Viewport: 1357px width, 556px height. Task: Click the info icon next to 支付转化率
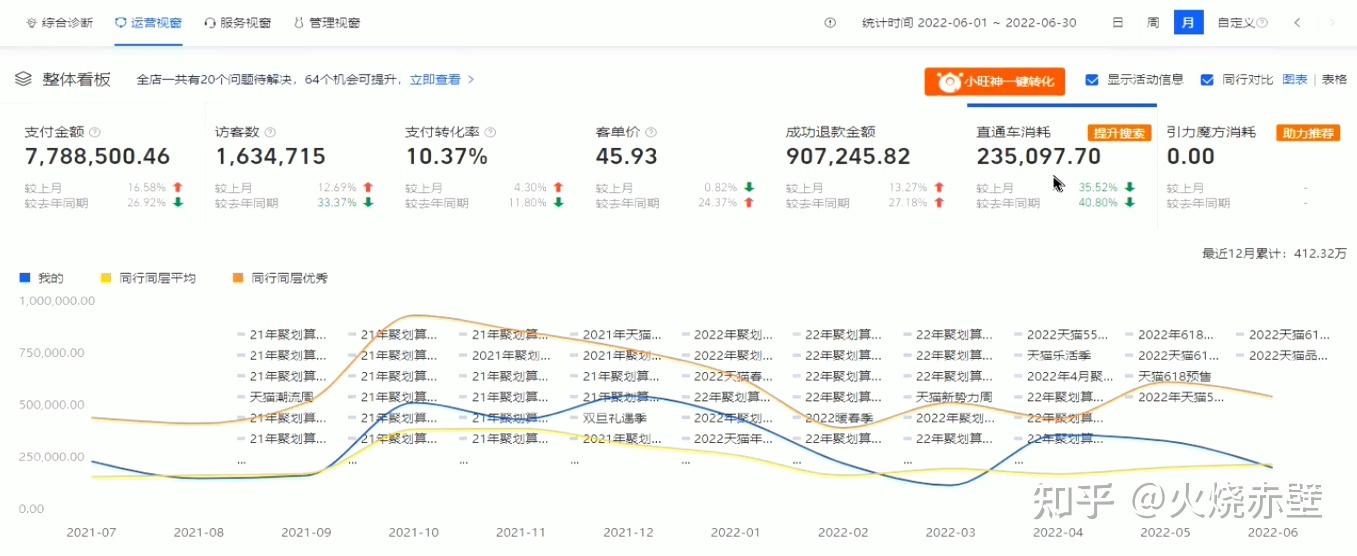tap(490, 132)
